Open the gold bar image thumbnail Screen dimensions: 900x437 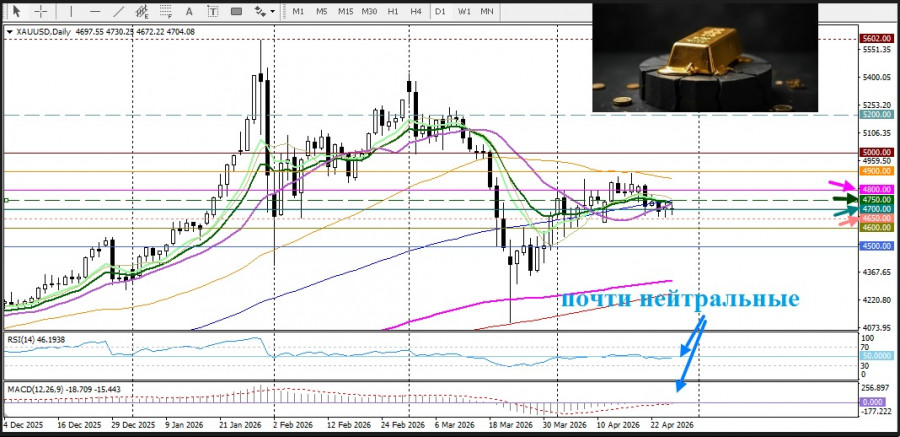pos(705,57)
